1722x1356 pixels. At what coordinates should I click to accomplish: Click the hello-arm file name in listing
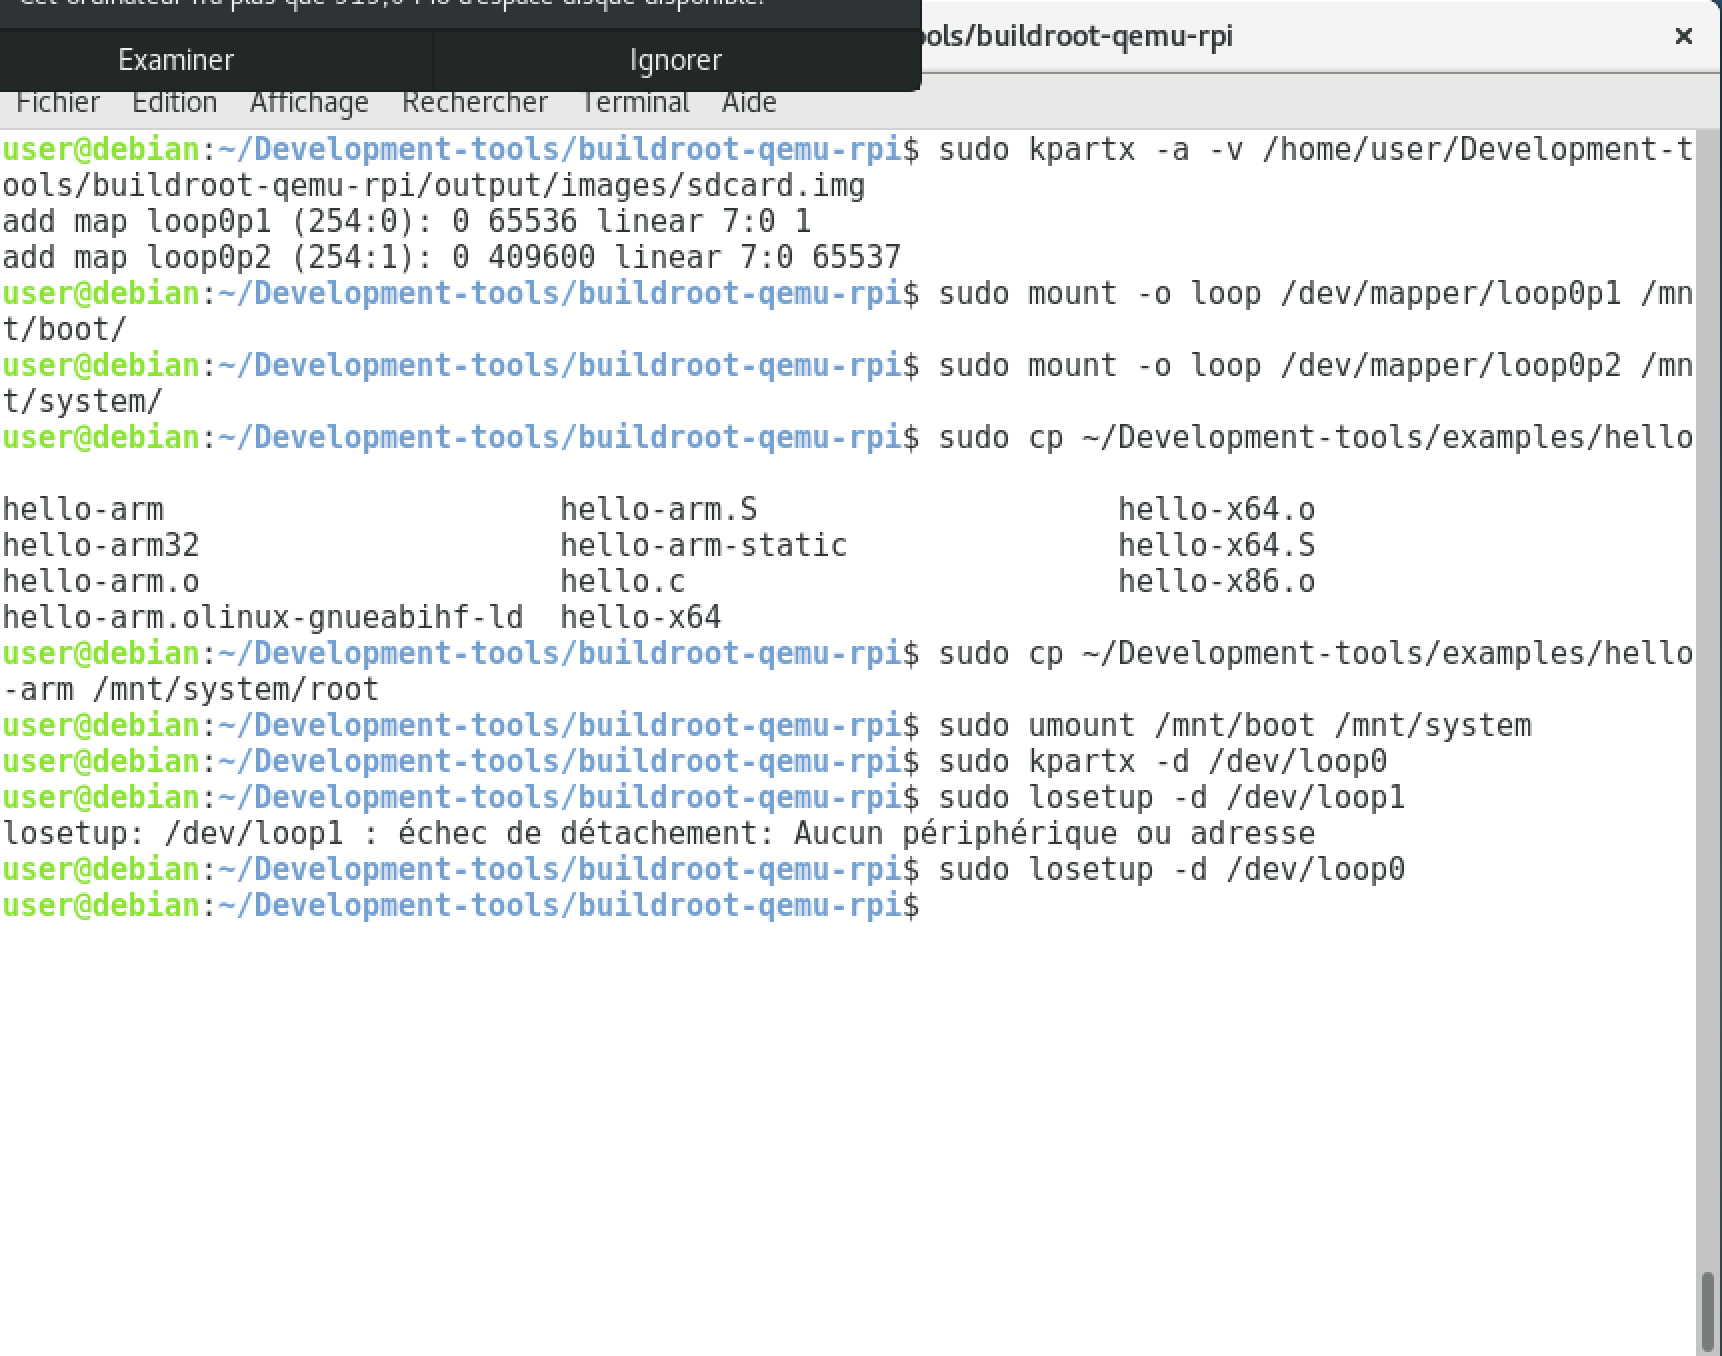(x=83, y=509)
